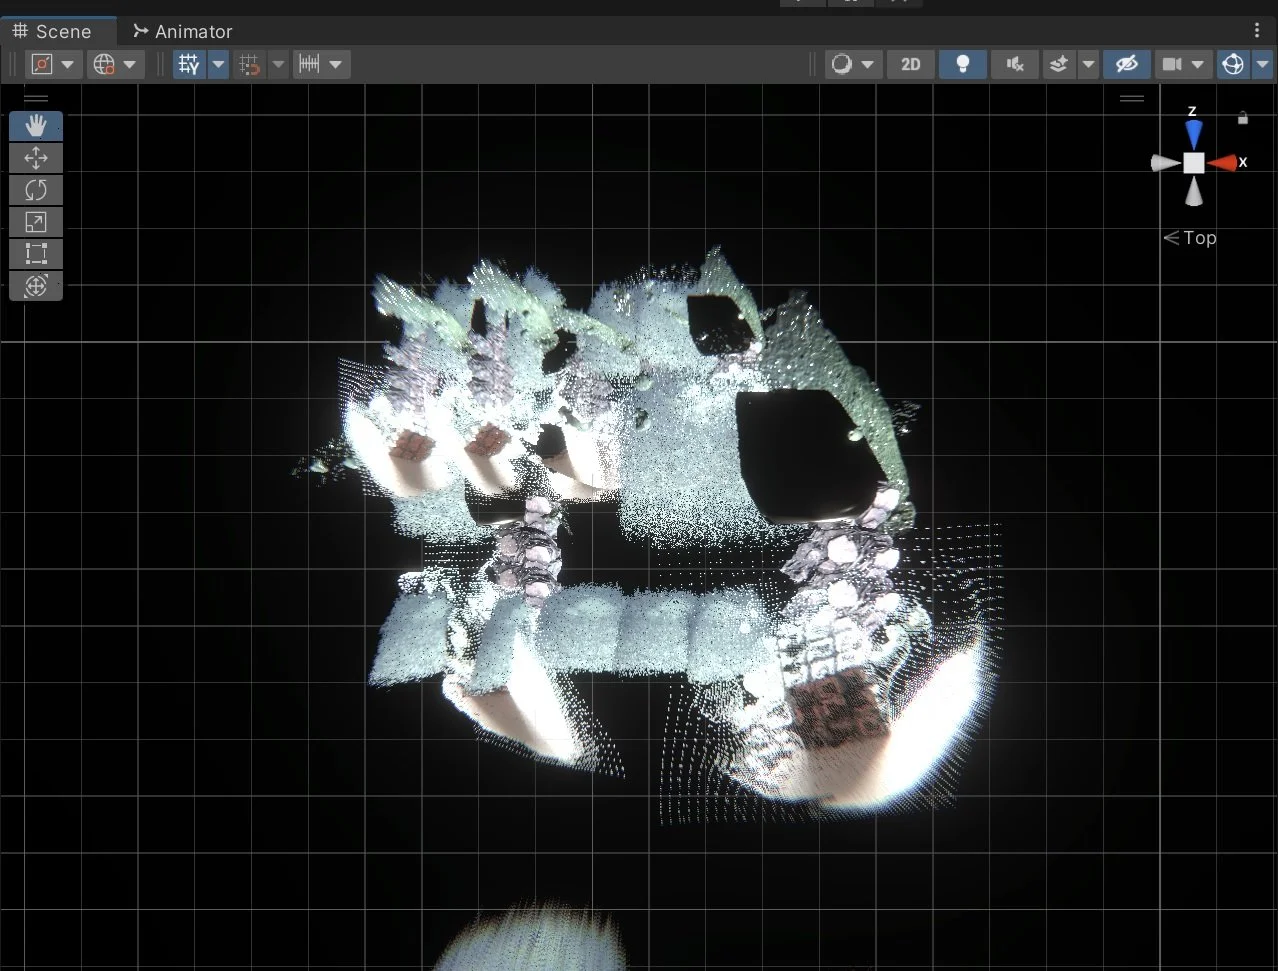Toggle 2D view mode
The width and height of the screenshot is (1278, 971).
point(911,64)
